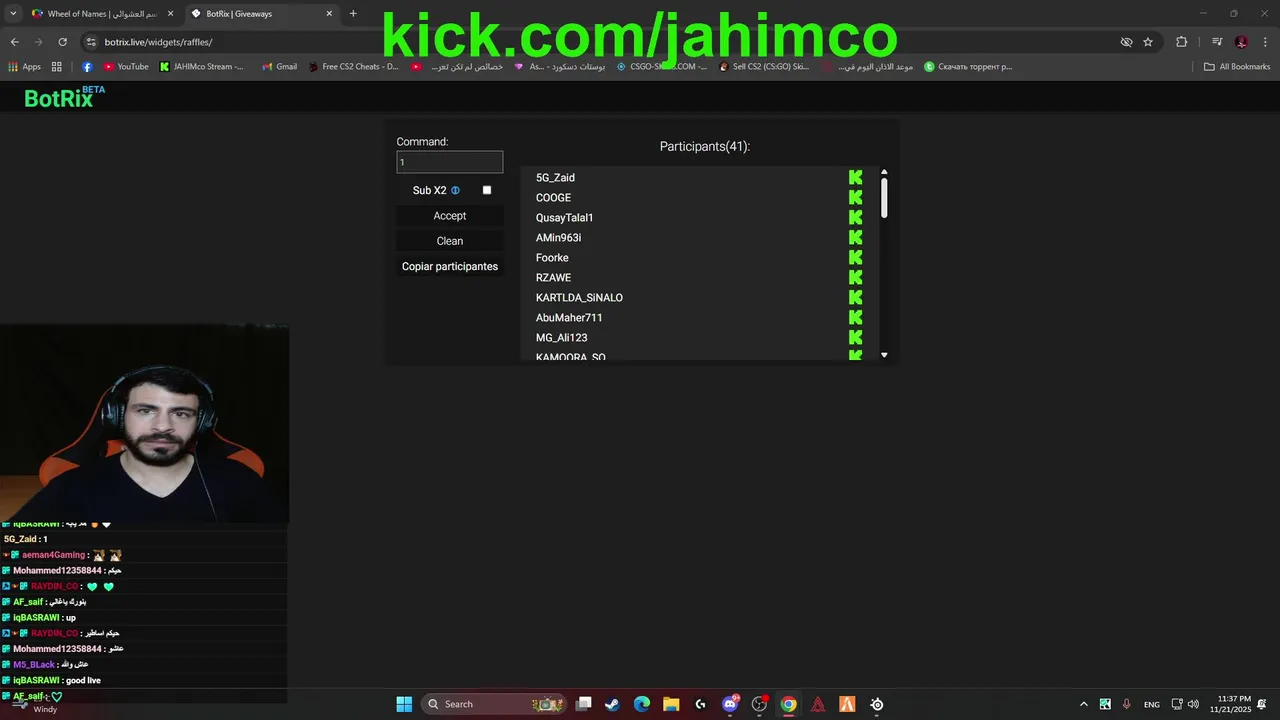Launch Steam from the taskbar
The image size is (1280, 720).
click(x=612, y=704)
